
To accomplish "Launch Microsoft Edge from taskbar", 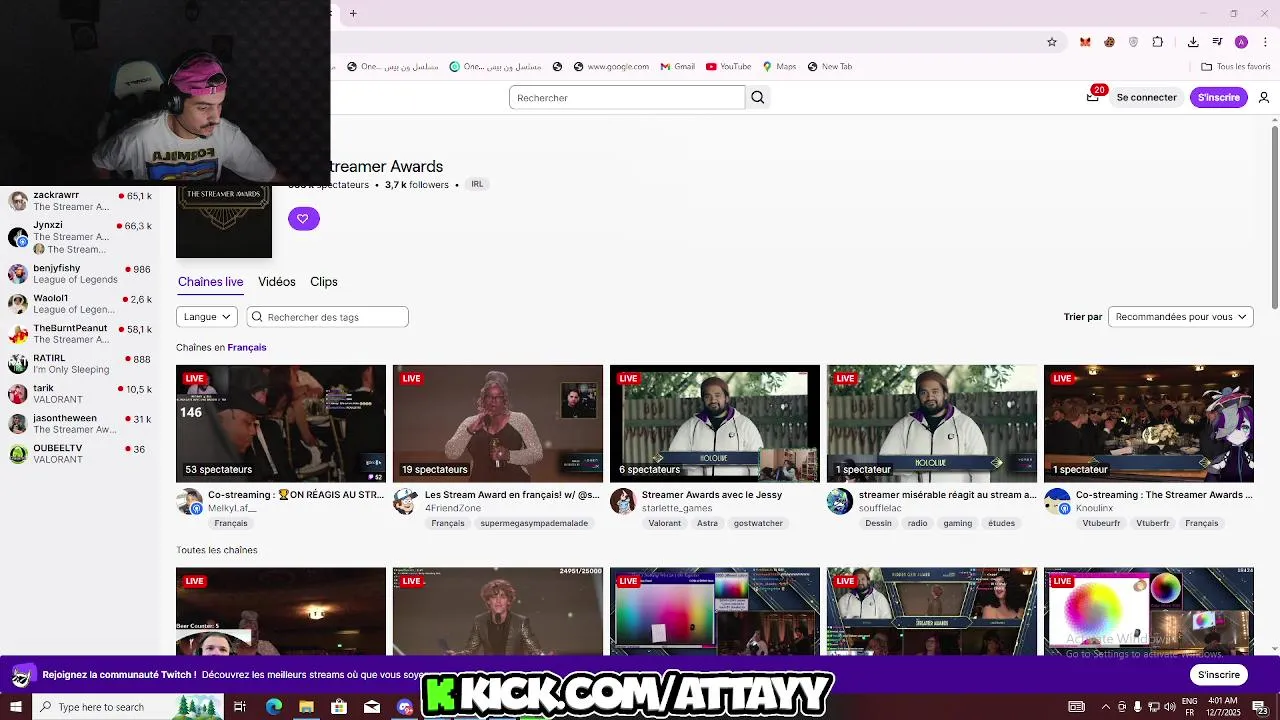I will click(x=273, y=707).
